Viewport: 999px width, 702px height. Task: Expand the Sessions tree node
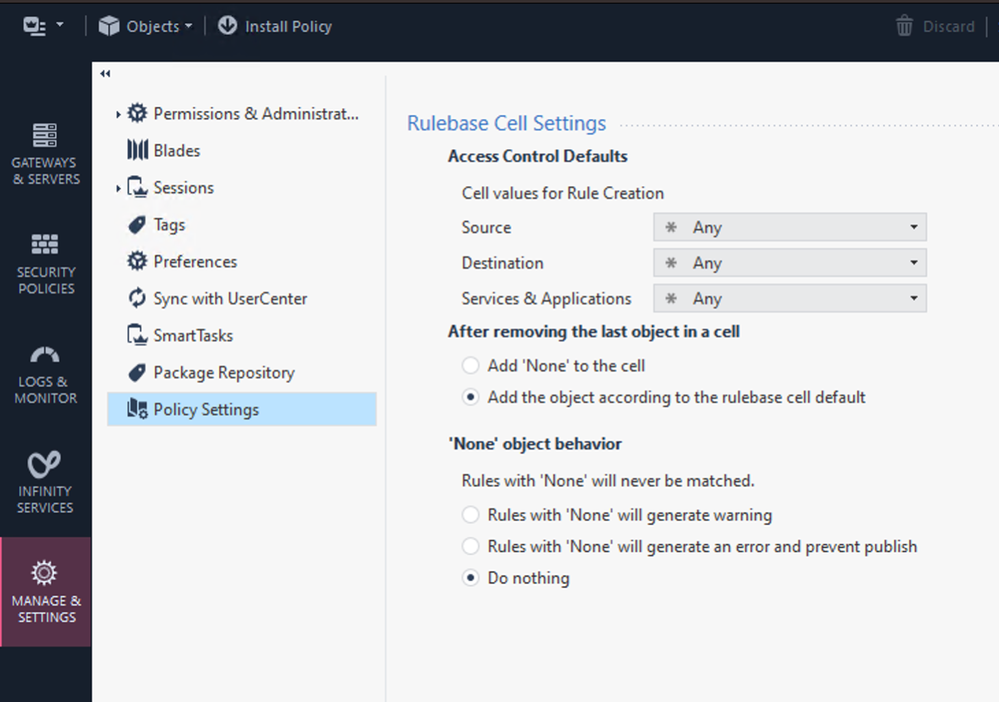(x=118, y=188)
